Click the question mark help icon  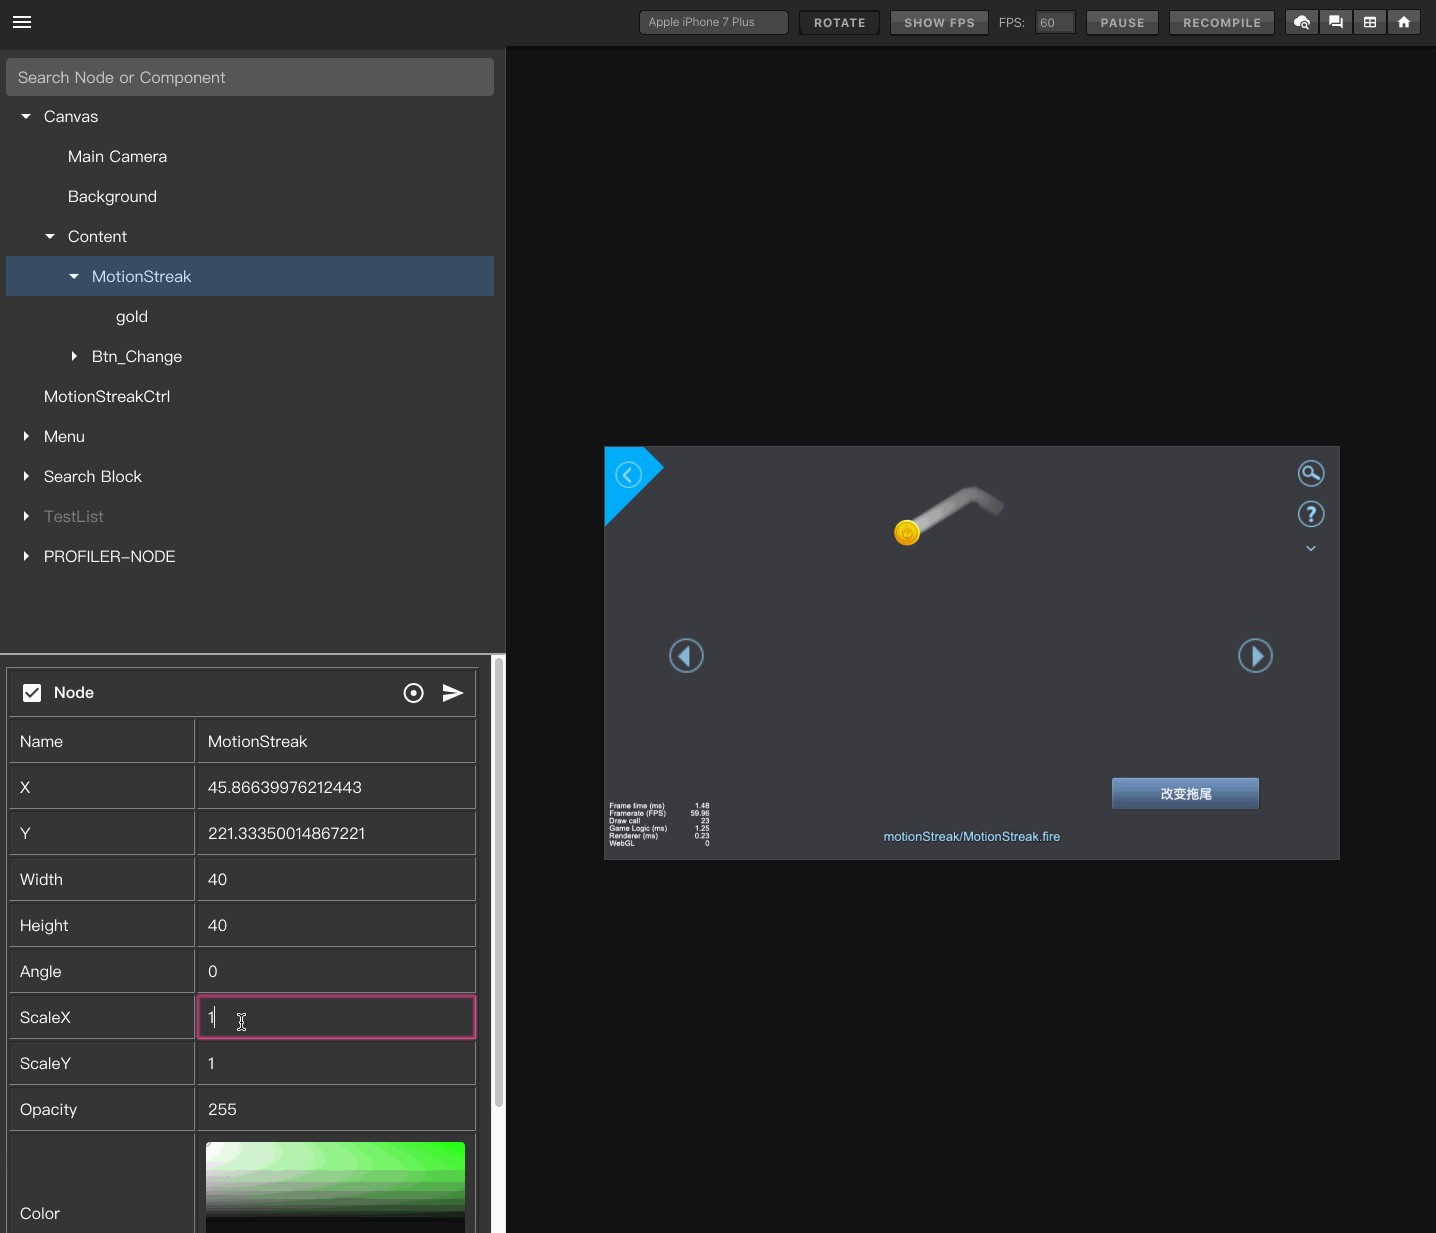[x=1311, y=514]
